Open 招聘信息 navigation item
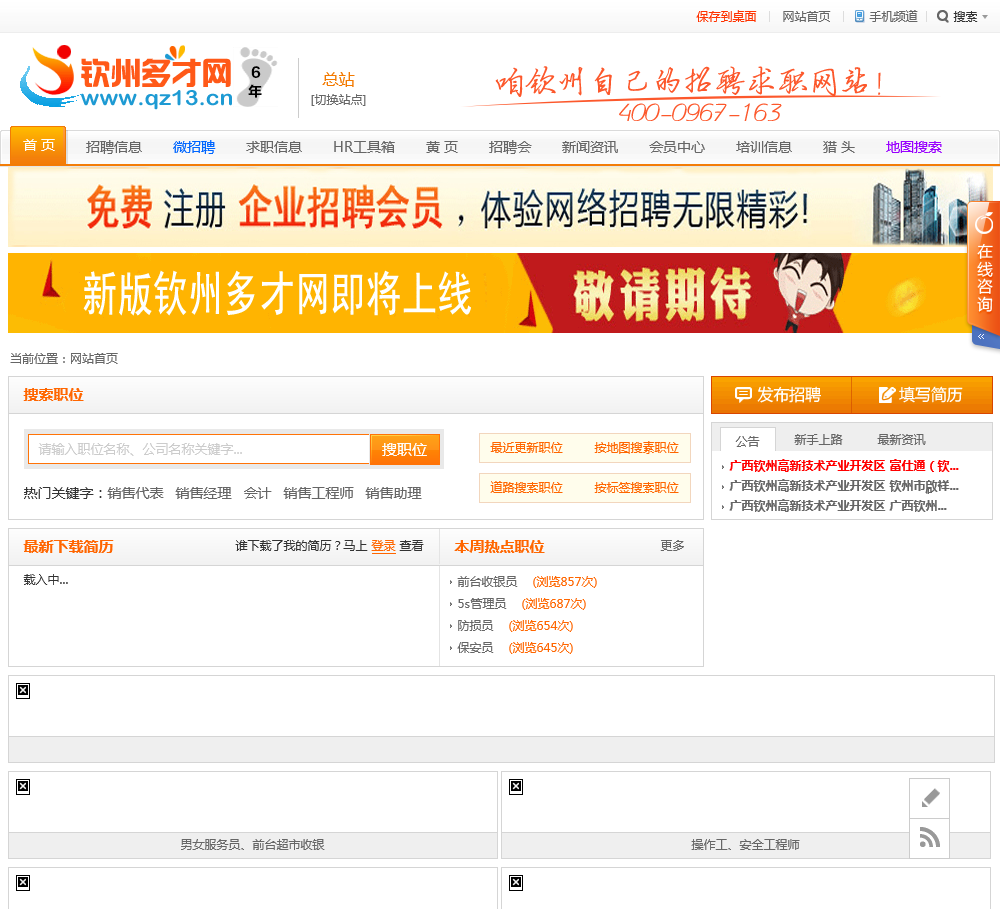 [114, 147]
